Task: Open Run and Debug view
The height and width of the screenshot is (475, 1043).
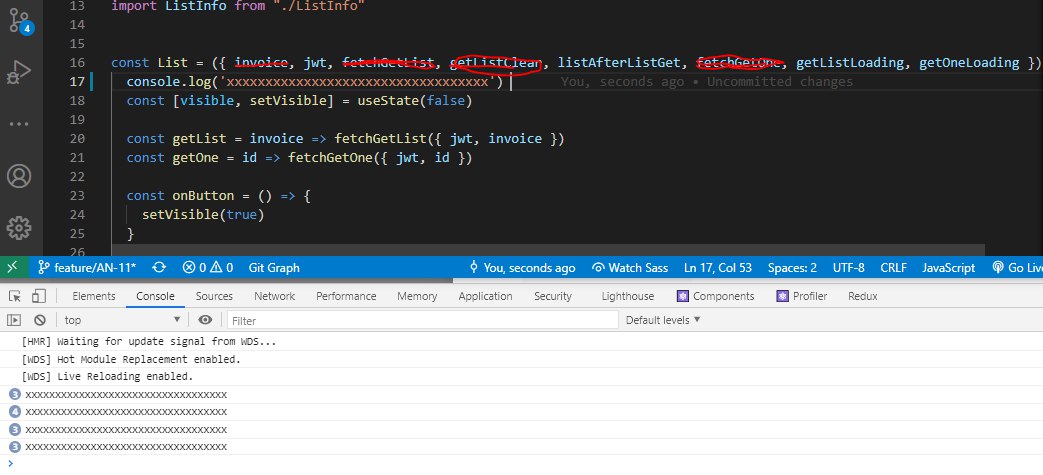Action: point(19,72)
